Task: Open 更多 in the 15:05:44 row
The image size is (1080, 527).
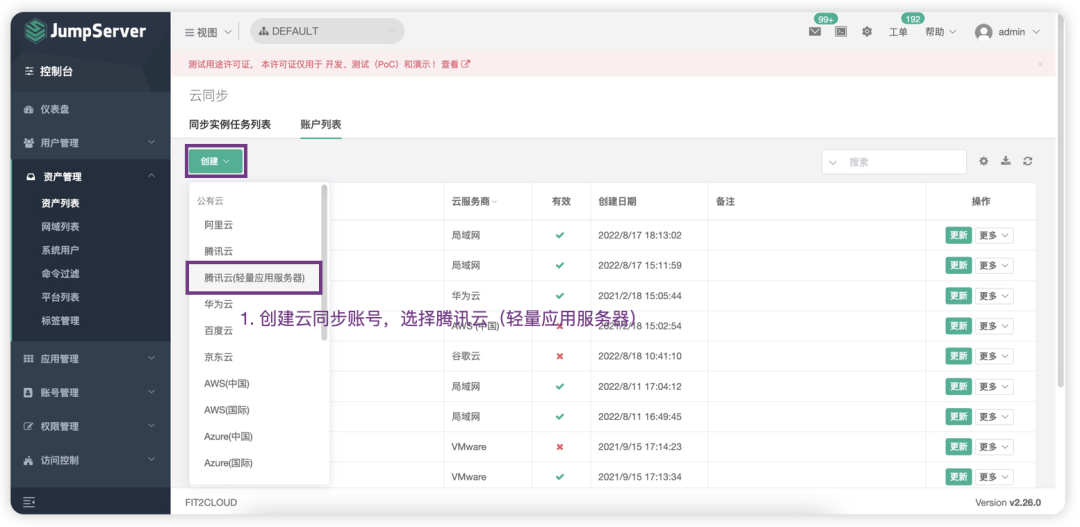Action: pyautogui.click(x=994, y=296)
